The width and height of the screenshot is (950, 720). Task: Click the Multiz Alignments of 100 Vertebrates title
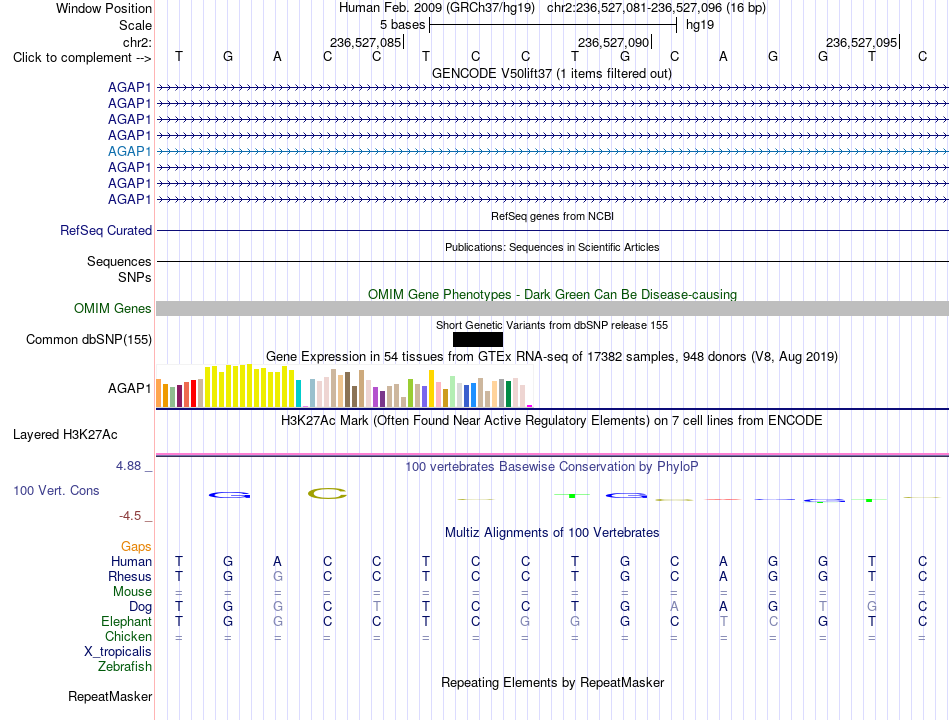pyautogui.click(x=552, y=533)
